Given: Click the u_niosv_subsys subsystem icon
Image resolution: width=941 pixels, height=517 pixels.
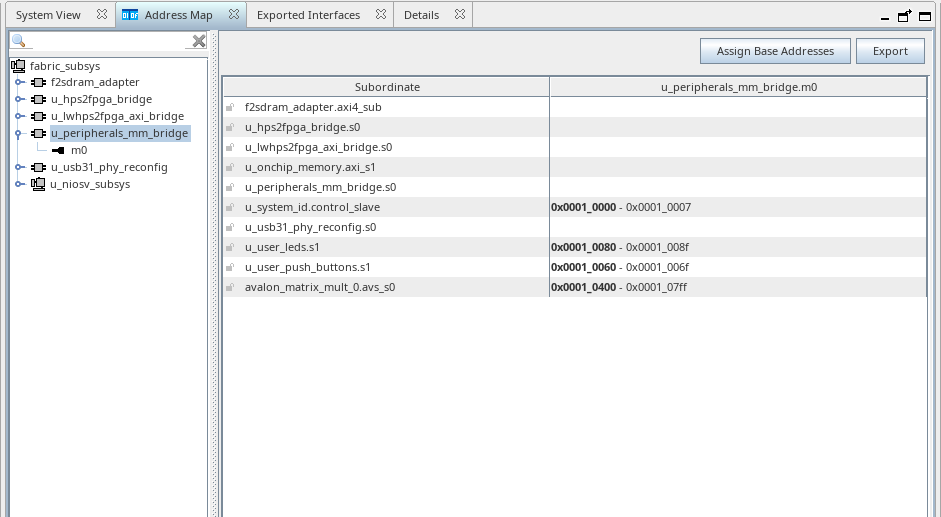Looking at the screenshot, I should [38, 184].
